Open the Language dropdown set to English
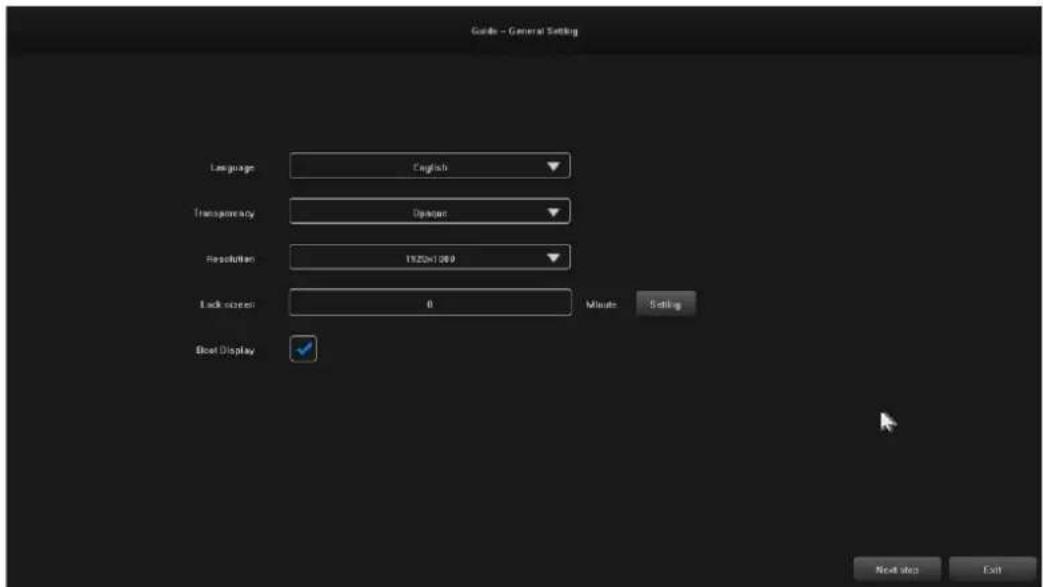This screenshot has height=587, width=1043. point(430,166)
